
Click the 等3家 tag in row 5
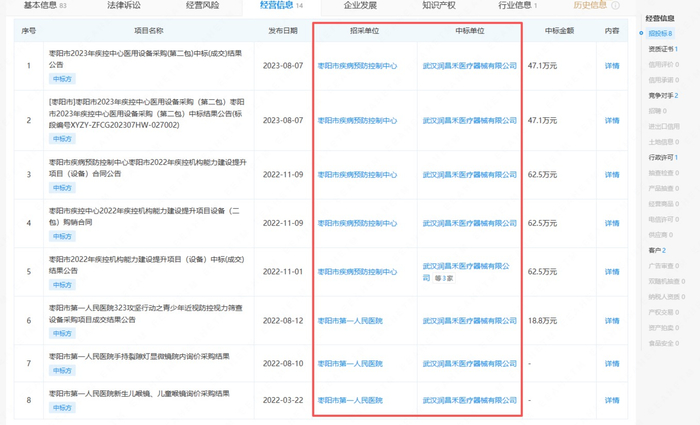[444, 278]
